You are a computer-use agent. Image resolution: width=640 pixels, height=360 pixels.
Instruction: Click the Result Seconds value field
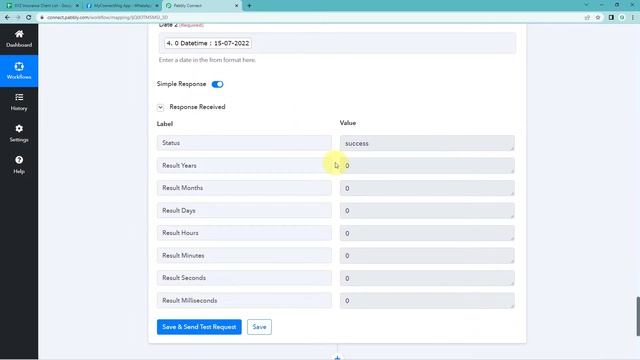pyautogui.click(x=427, y=278)
